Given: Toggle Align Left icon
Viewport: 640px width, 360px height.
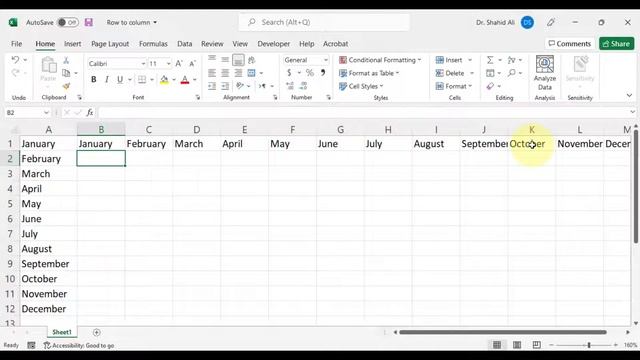Looking at the screenshot, I should click(x=212, y=73).
